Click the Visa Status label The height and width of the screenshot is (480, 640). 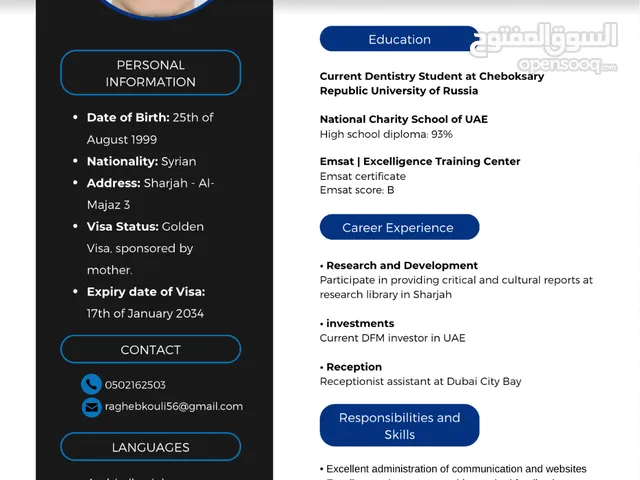(122, 227)
